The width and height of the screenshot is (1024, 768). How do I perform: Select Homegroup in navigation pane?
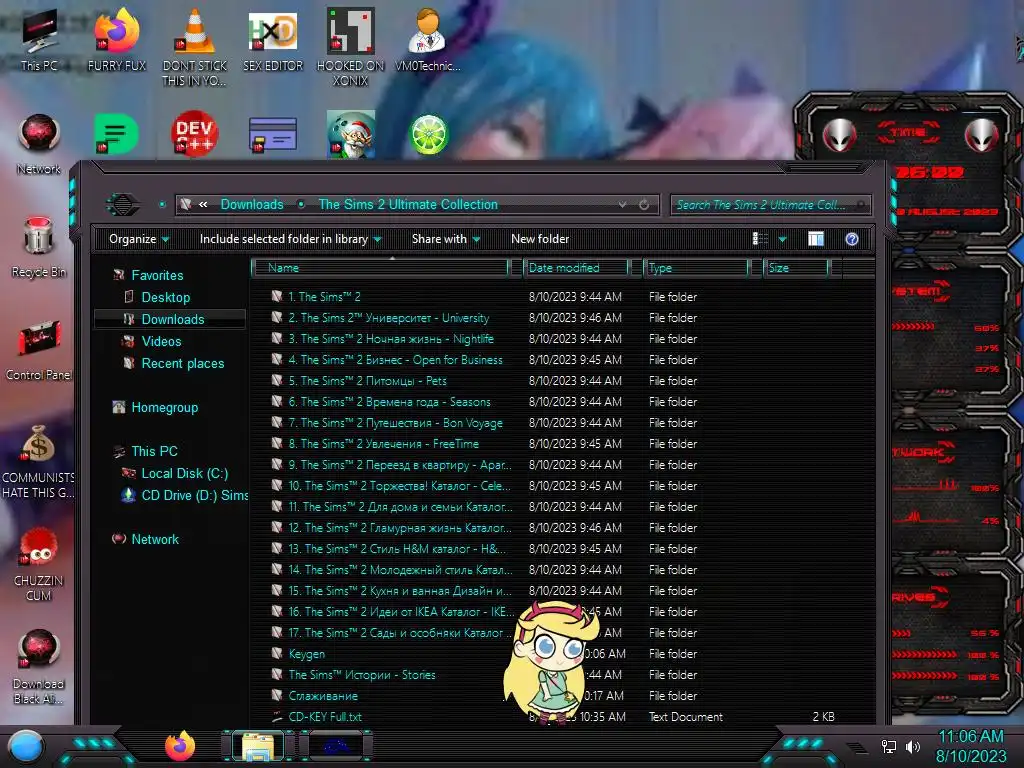point(165,408)
